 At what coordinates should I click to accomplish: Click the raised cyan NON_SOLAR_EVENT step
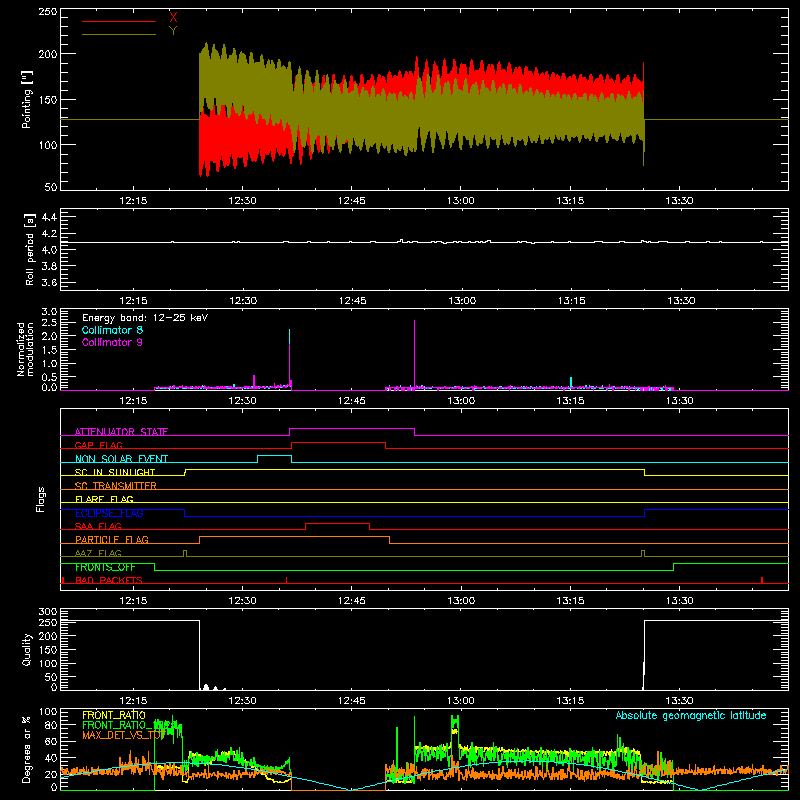click(x=274, y=456)
